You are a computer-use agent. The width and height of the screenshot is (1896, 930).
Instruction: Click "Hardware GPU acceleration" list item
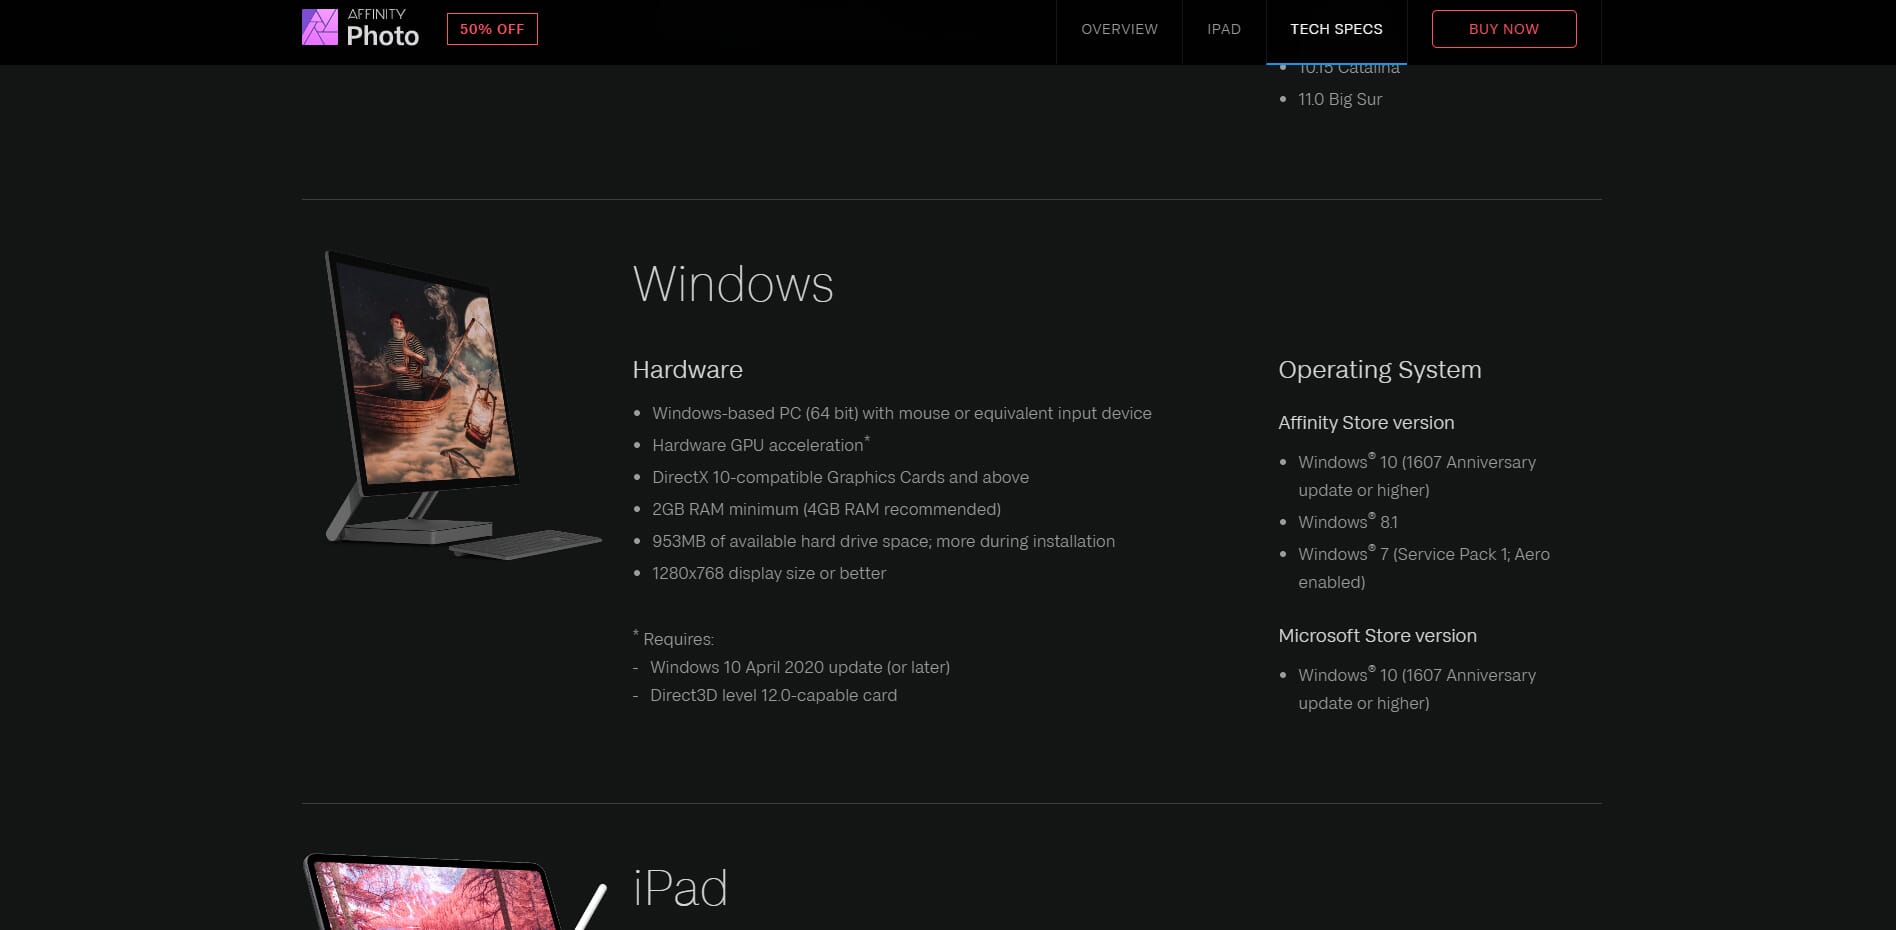(x=761, y=445)
